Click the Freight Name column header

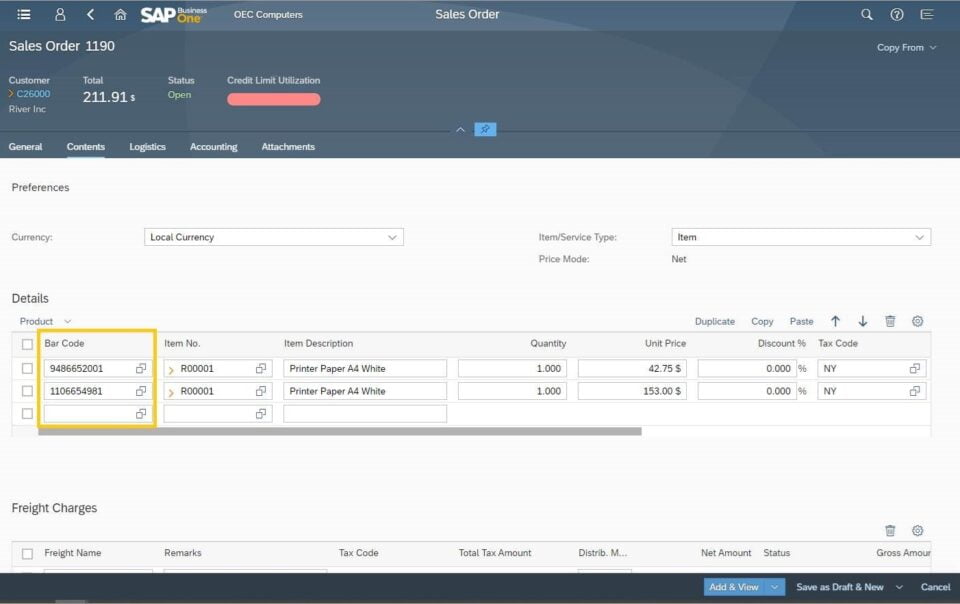(x=72, y=553)
